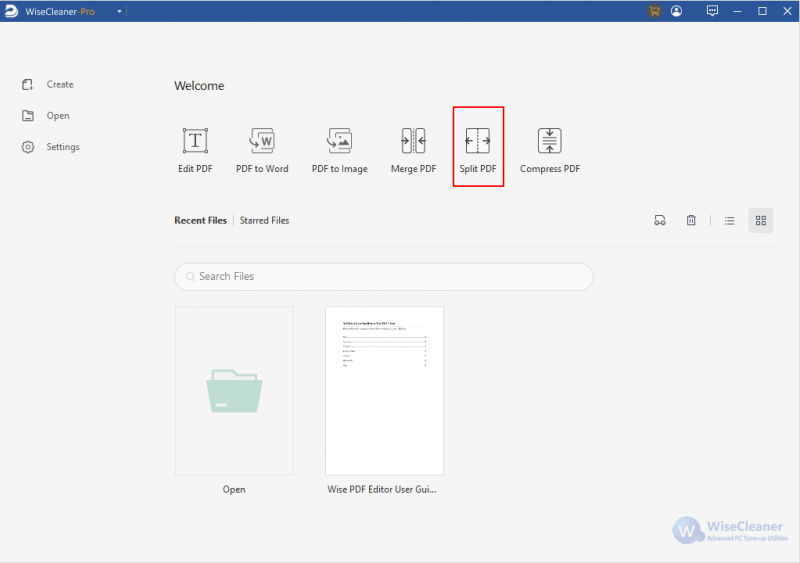Close the WiseCleaner window
The image size is (800, 563).
click(x=787, y=11)
